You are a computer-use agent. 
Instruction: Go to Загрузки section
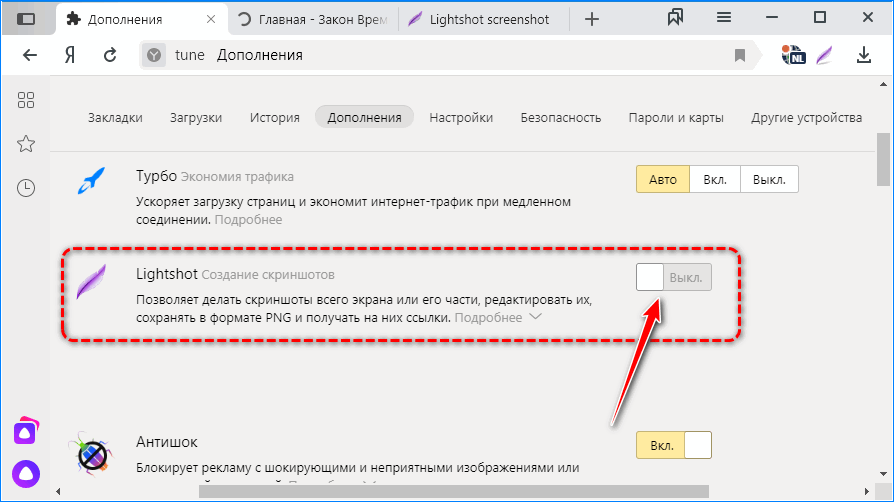[196, 118]
